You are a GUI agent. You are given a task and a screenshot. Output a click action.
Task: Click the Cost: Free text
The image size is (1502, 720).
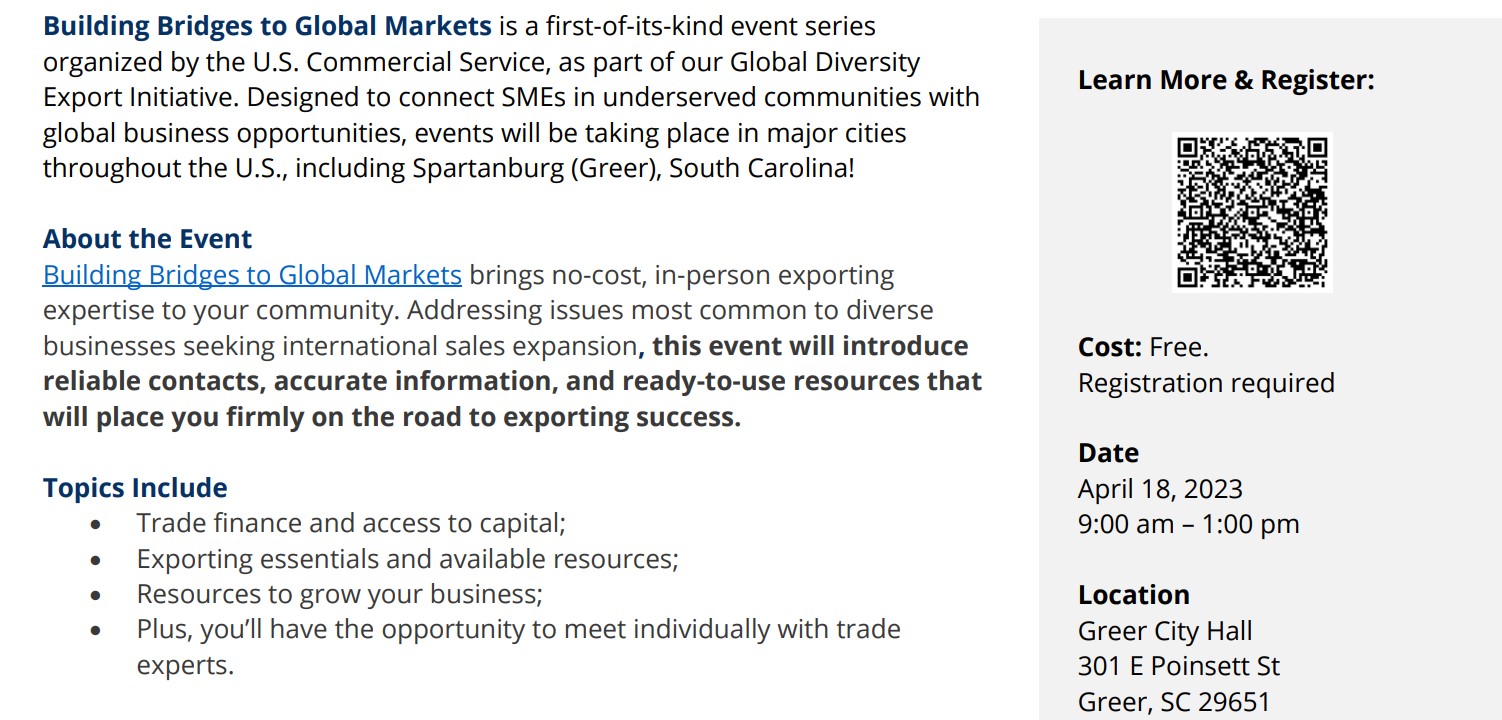coord(1143,347)
